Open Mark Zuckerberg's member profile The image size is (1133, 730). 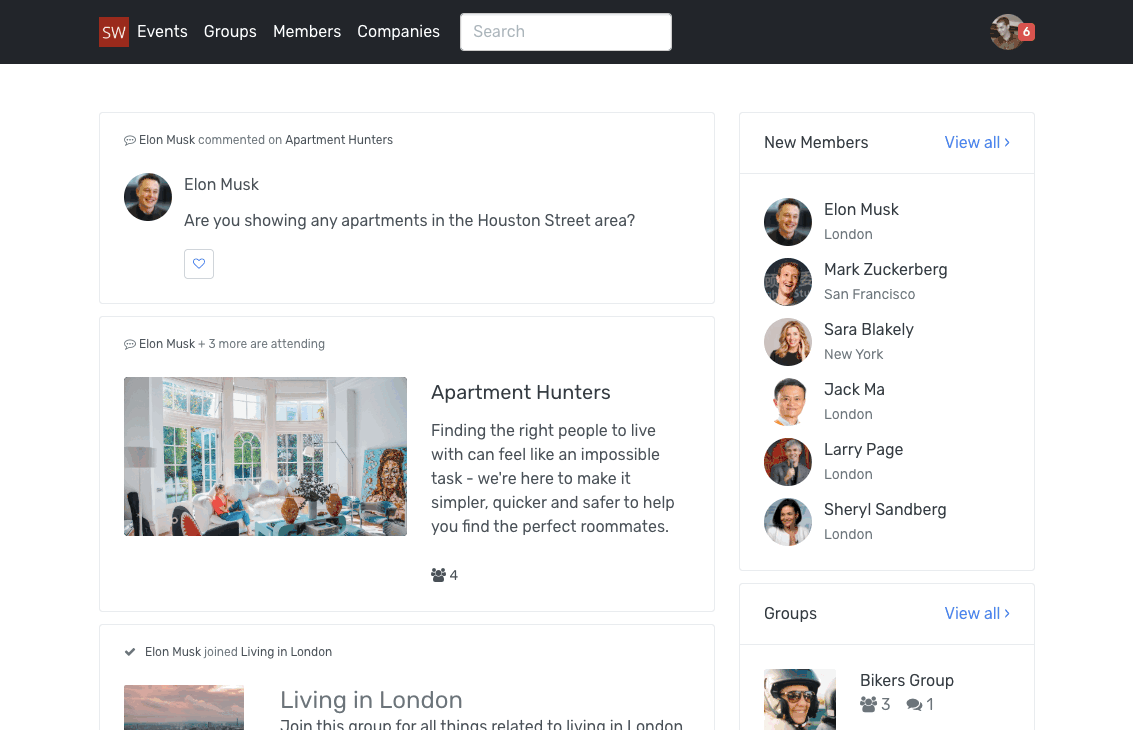click(x=885, y=270)
